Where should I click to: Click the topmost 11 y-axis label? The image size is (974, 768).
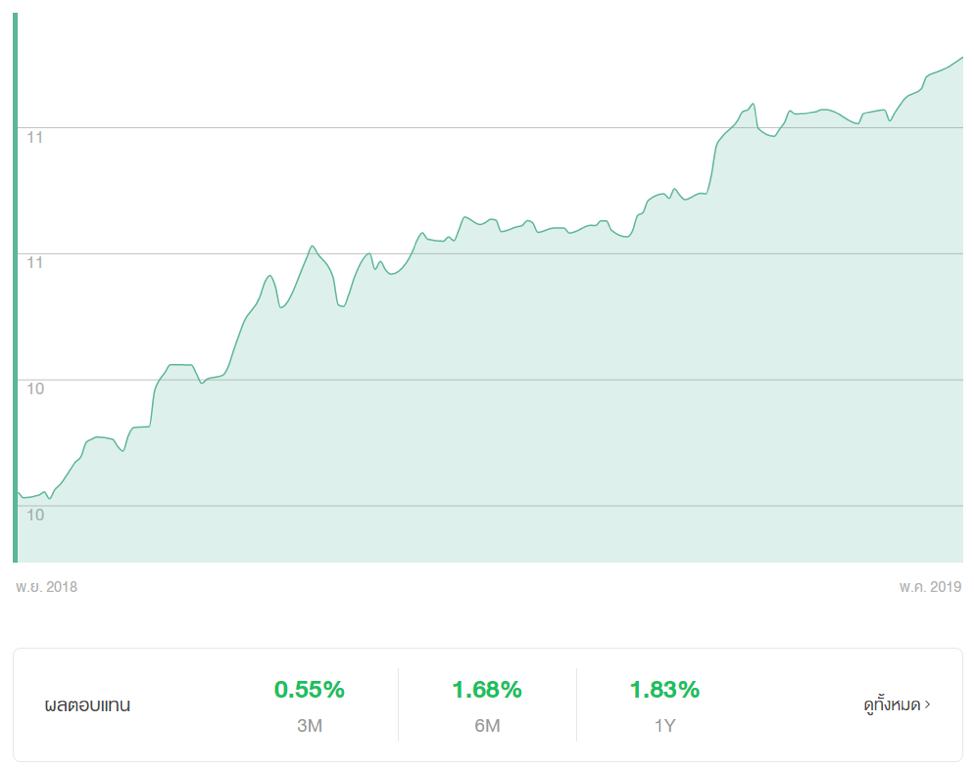pos(35,136)
